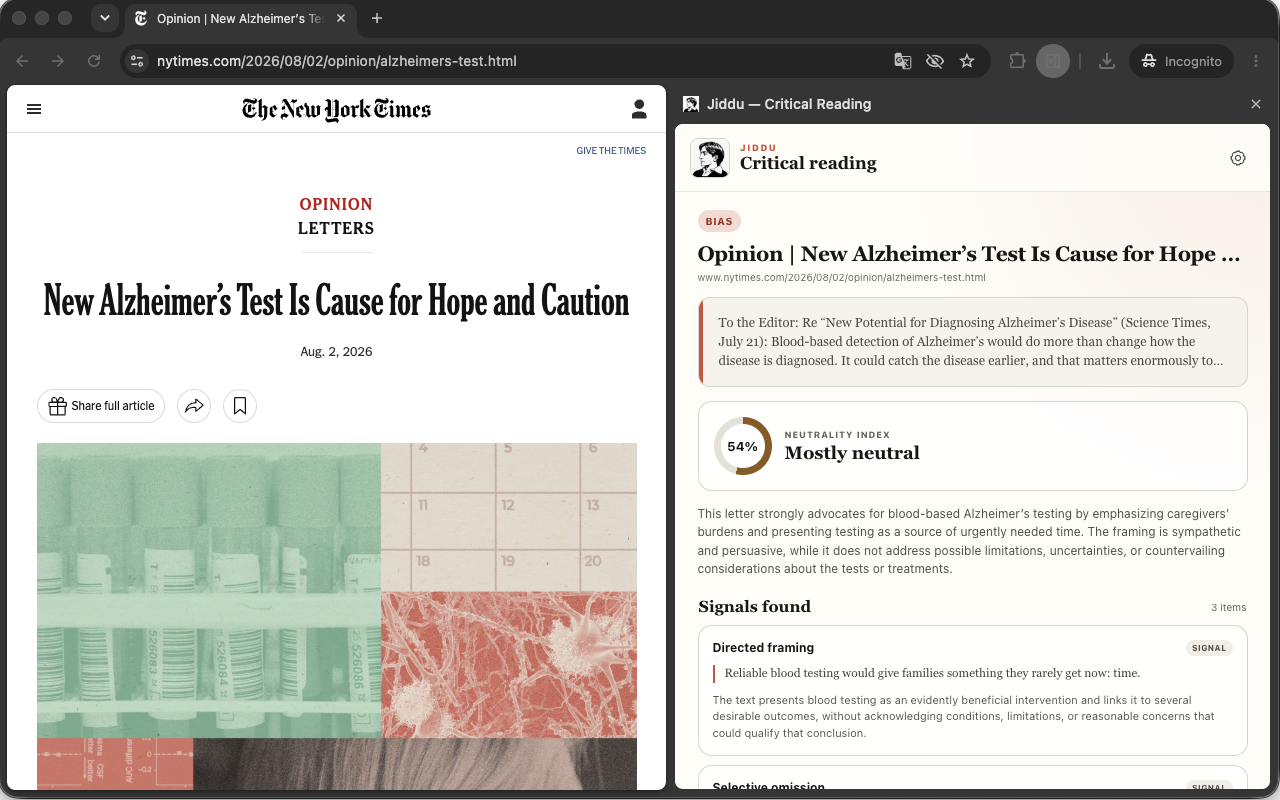Viewport: 1280px width, 800px height.
Task: Click the translate page icon in address bar
Action: (903, 61)
